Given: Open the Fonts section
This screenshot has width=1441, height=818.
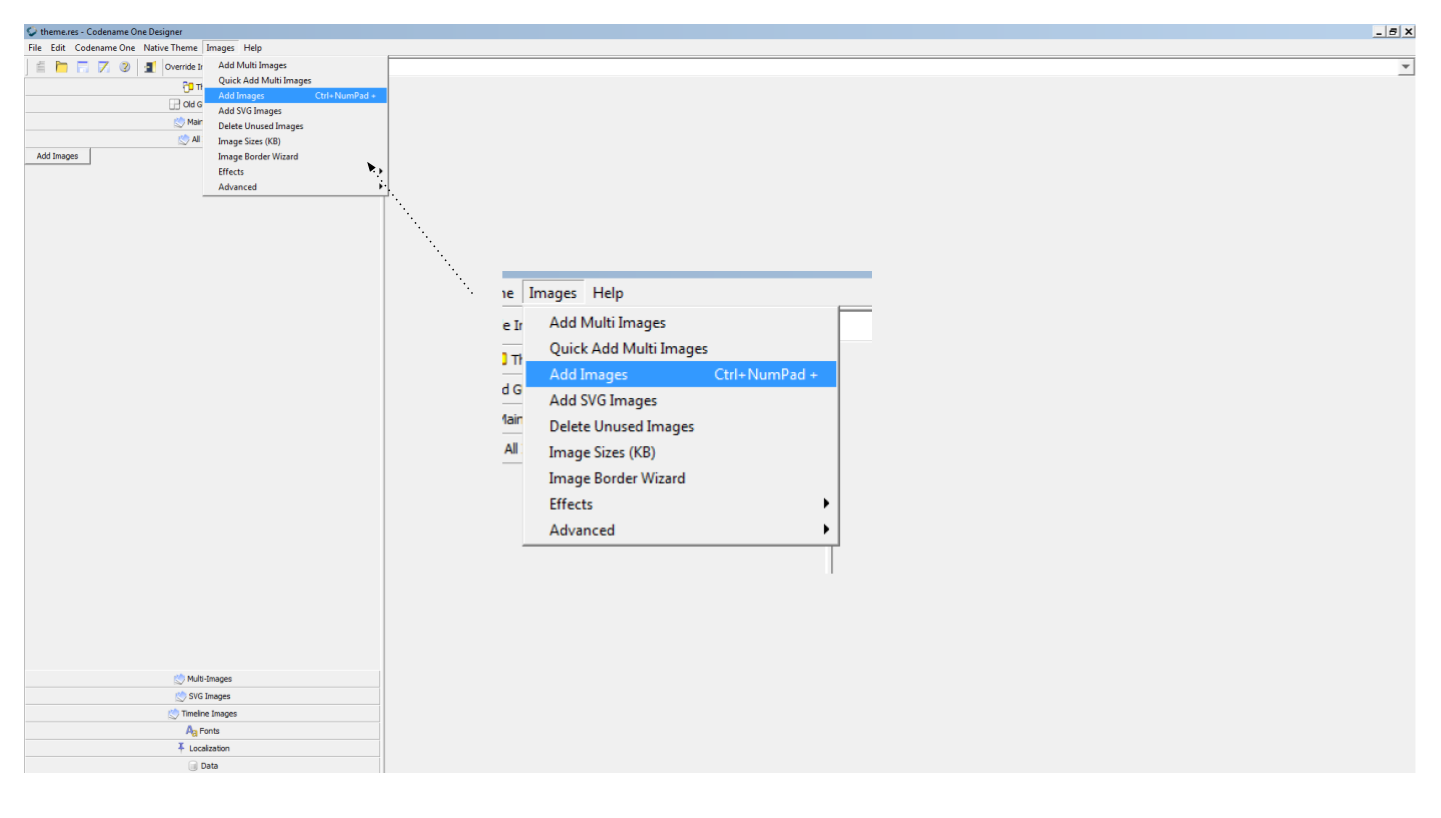Looking at the screenshot, I should pyautogui.click(x=202, y=731).
